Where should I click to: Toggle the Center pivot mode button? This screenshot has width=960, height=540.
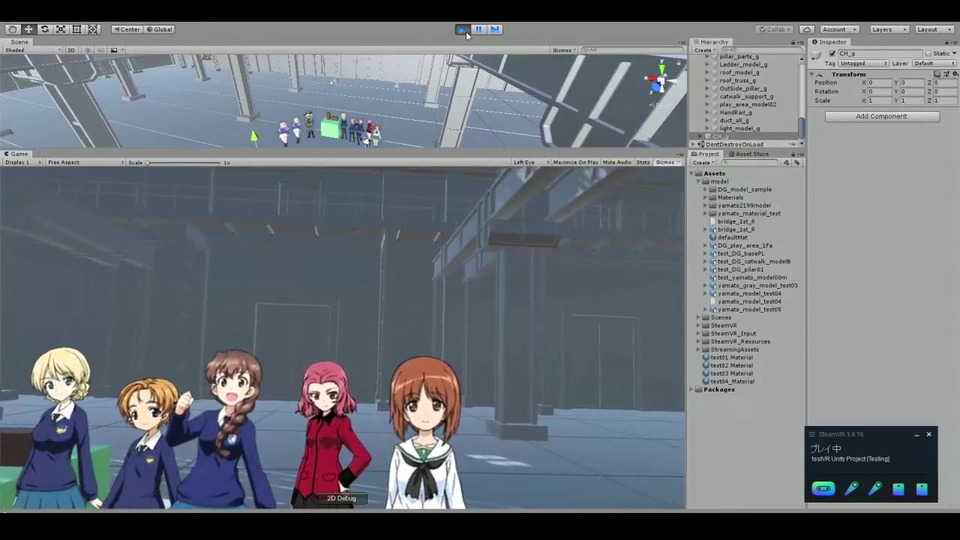coord(127,29)
